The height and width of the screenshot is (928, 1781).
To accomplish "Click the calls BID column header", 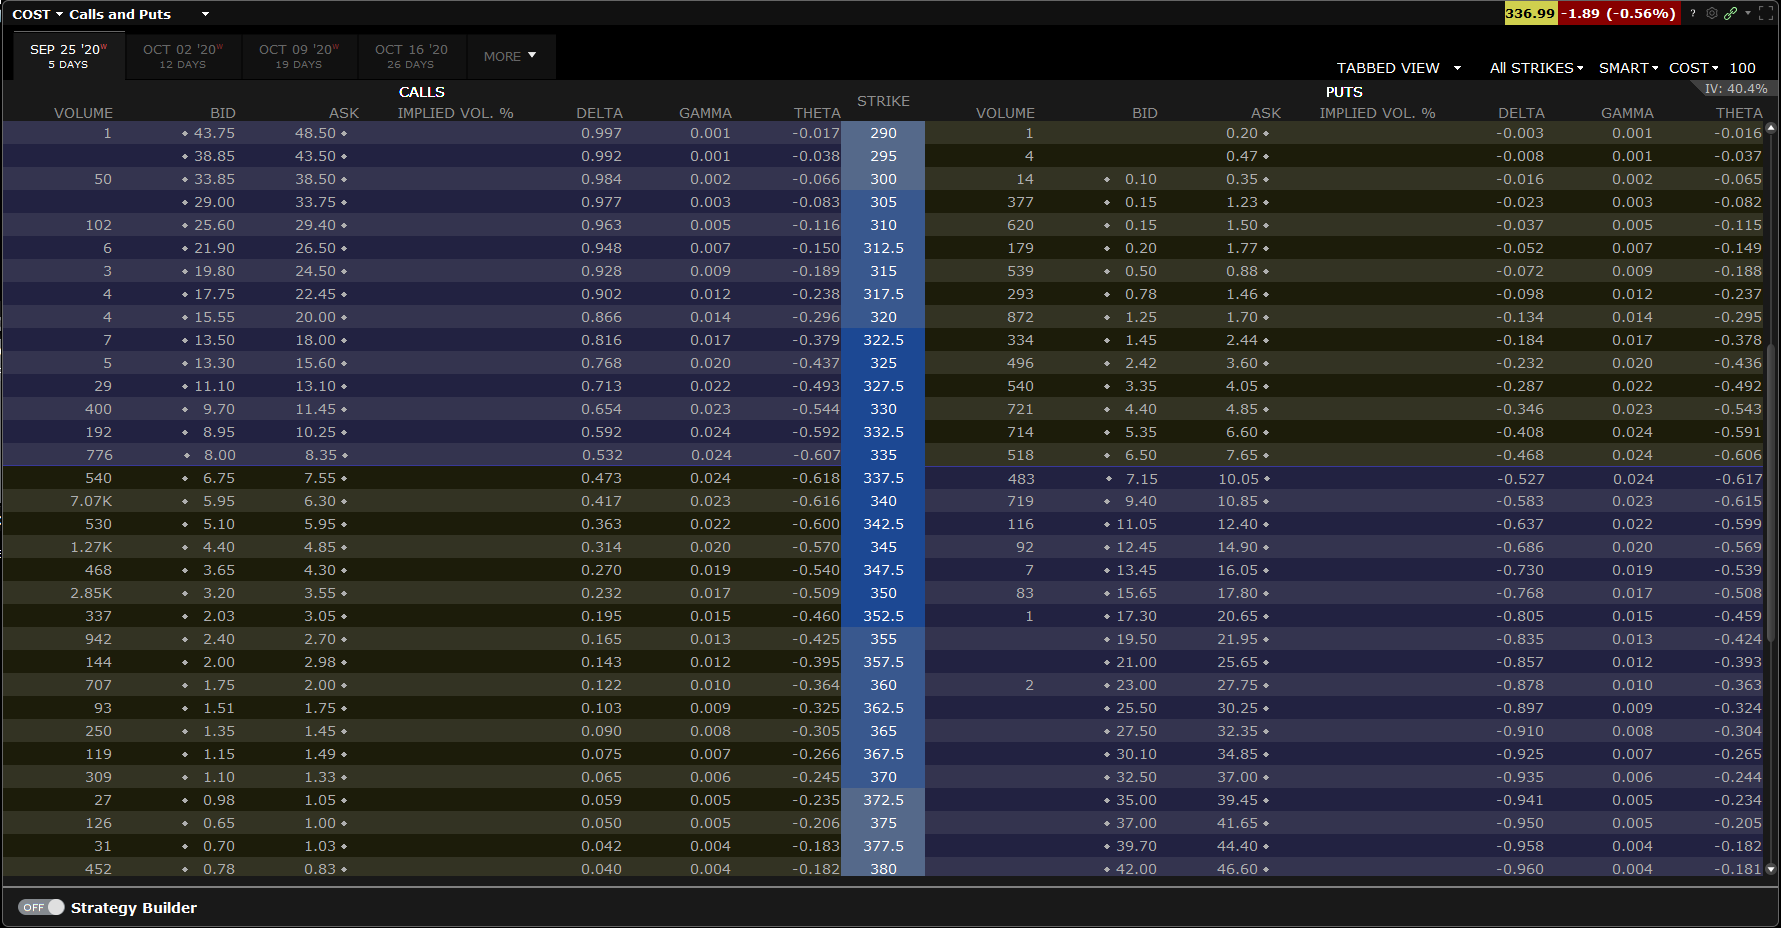I will coord(223,113).
